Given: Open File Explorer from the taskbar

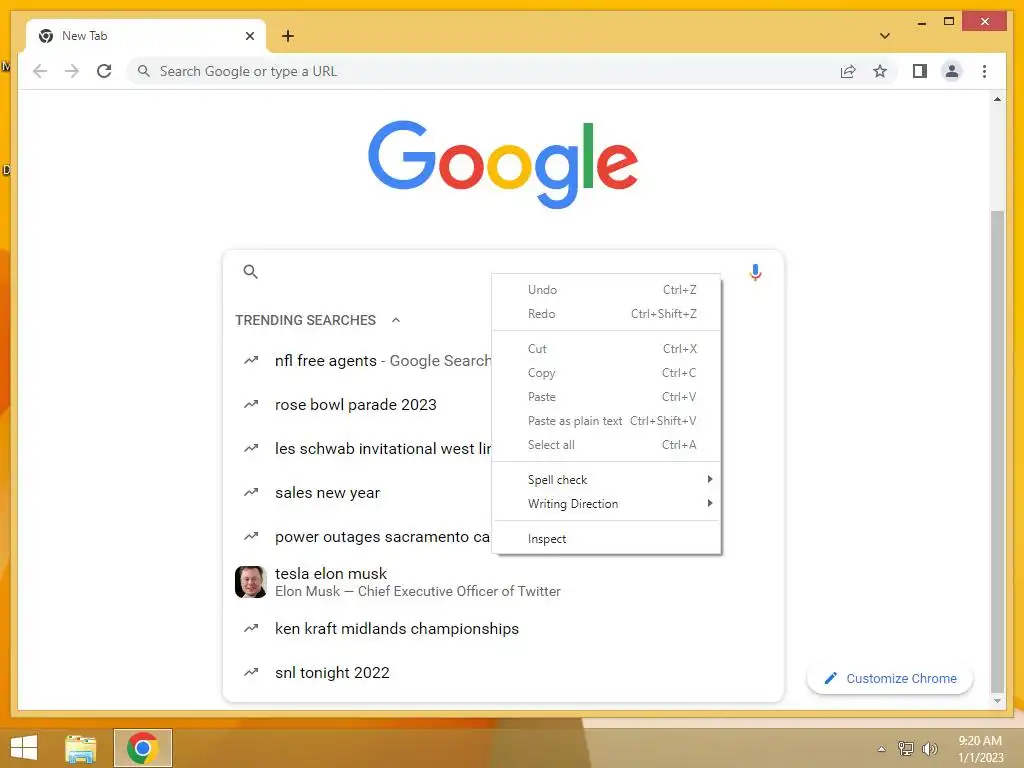Looking at the screenshot, I should [x=80, y=748].
